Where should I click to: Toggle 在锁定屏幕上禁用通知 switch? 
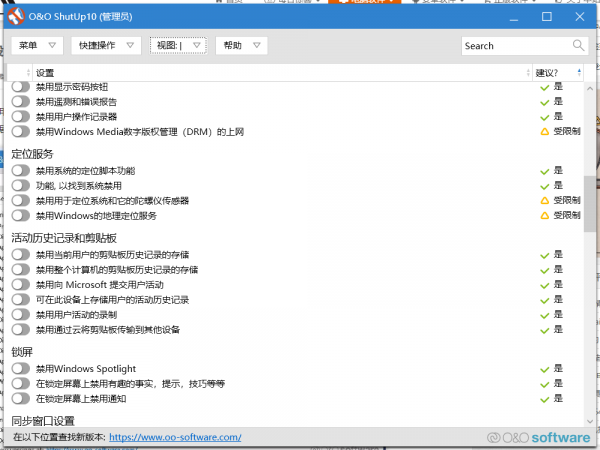pyautogui.click(x=21, y=399)
